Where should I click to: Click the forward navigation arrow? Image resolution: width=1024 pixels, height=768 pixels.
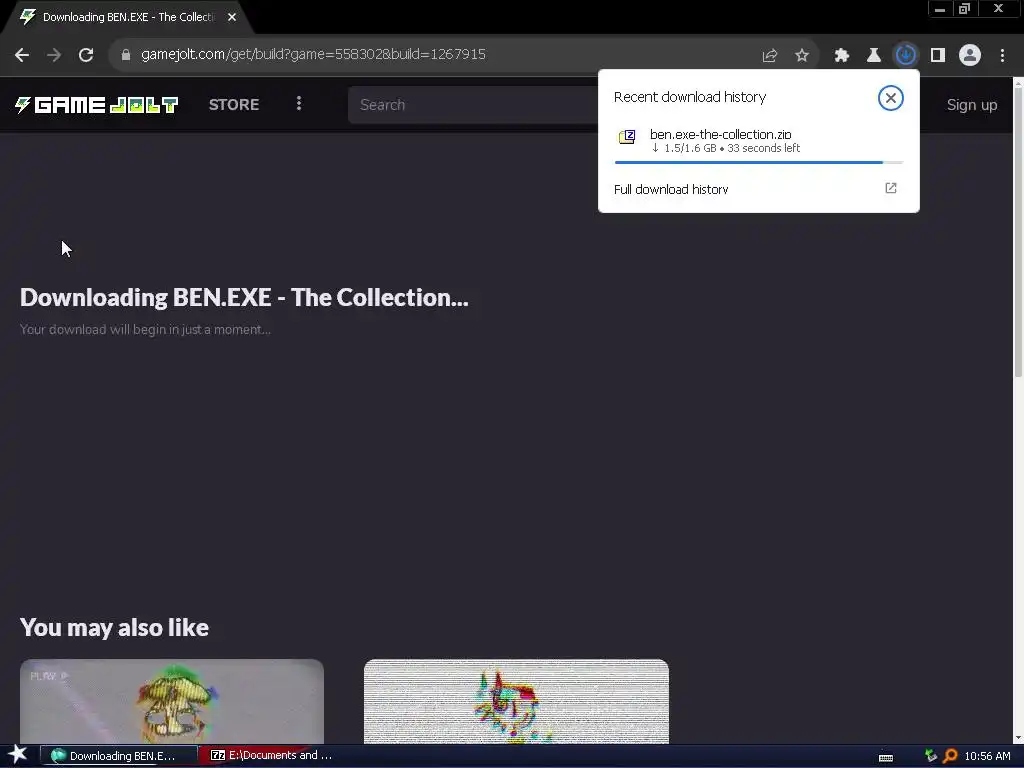point(54,55)
